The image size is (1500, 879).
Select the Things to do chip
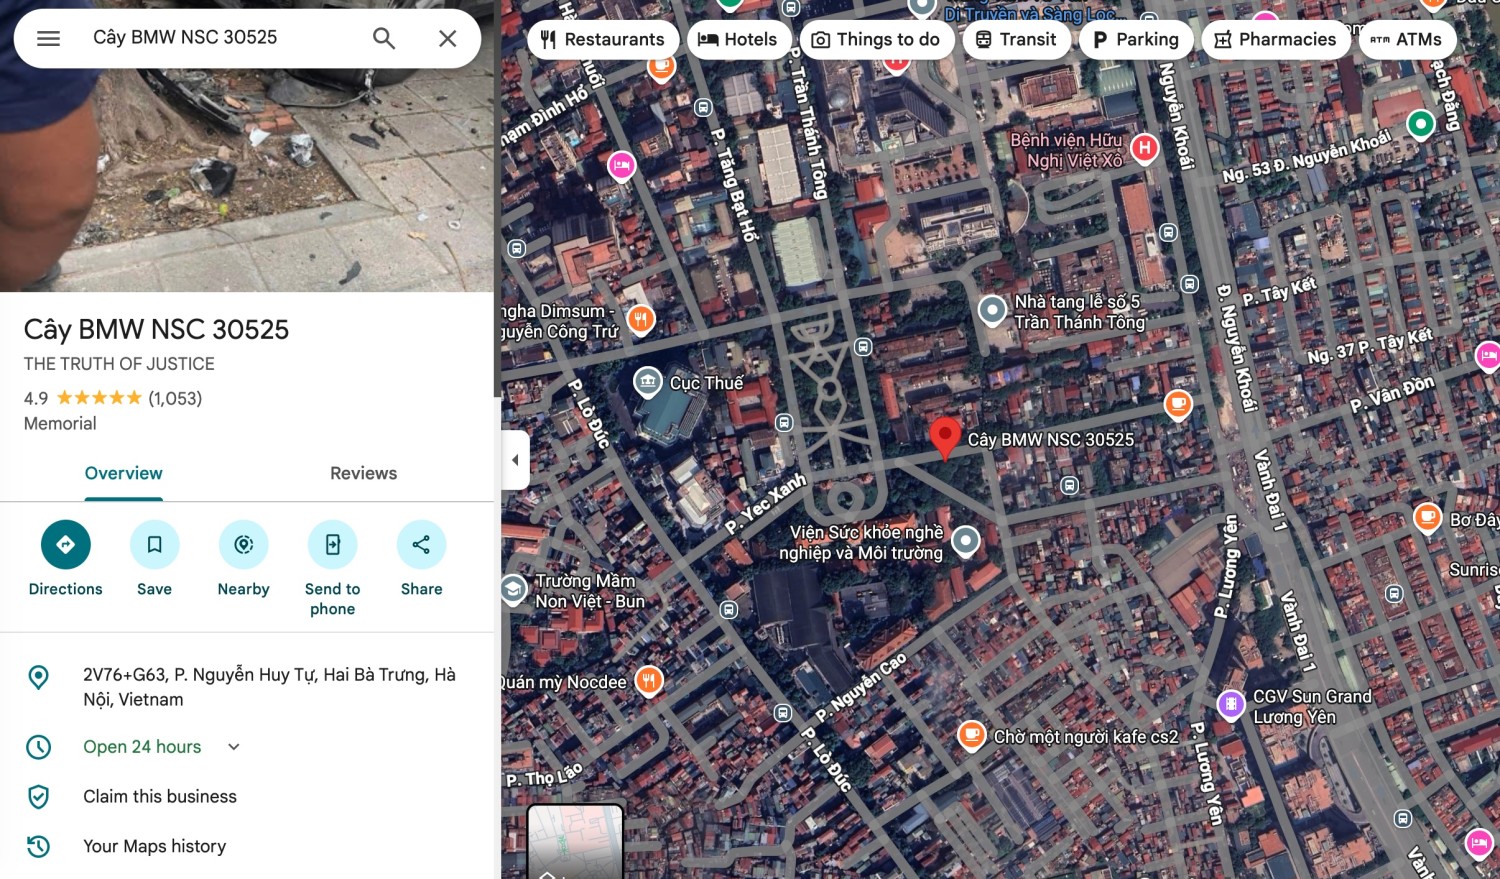point(877,39)
